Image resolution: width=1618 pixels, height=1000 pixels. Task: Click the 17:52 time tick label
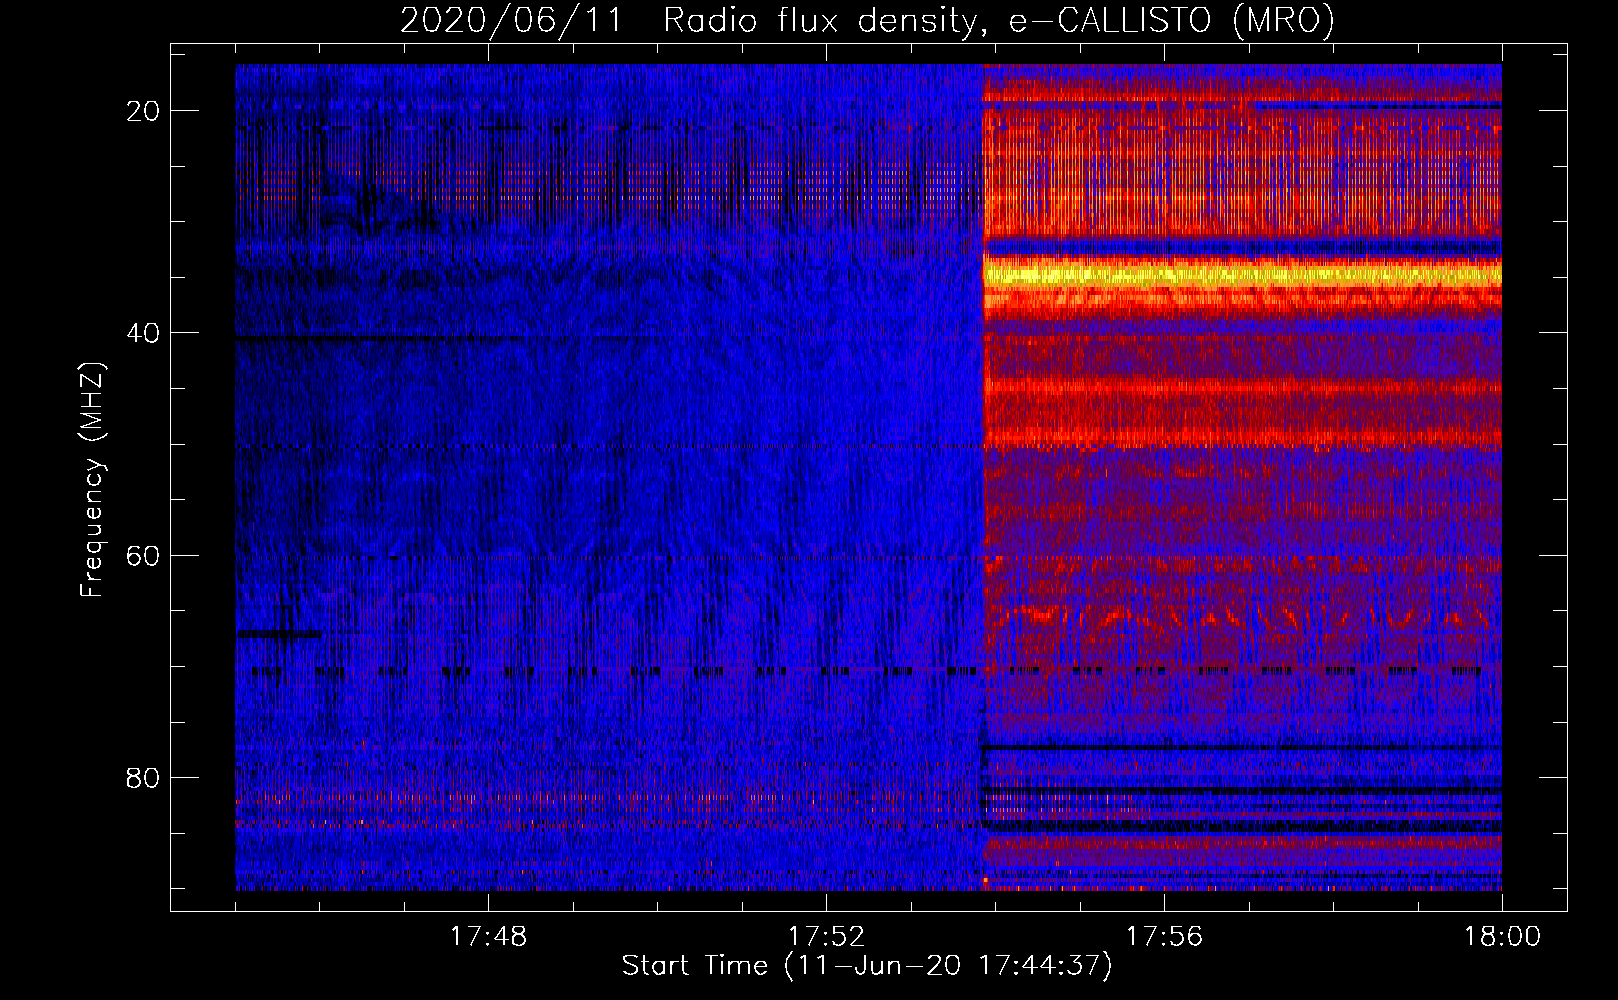pos(826,937)
